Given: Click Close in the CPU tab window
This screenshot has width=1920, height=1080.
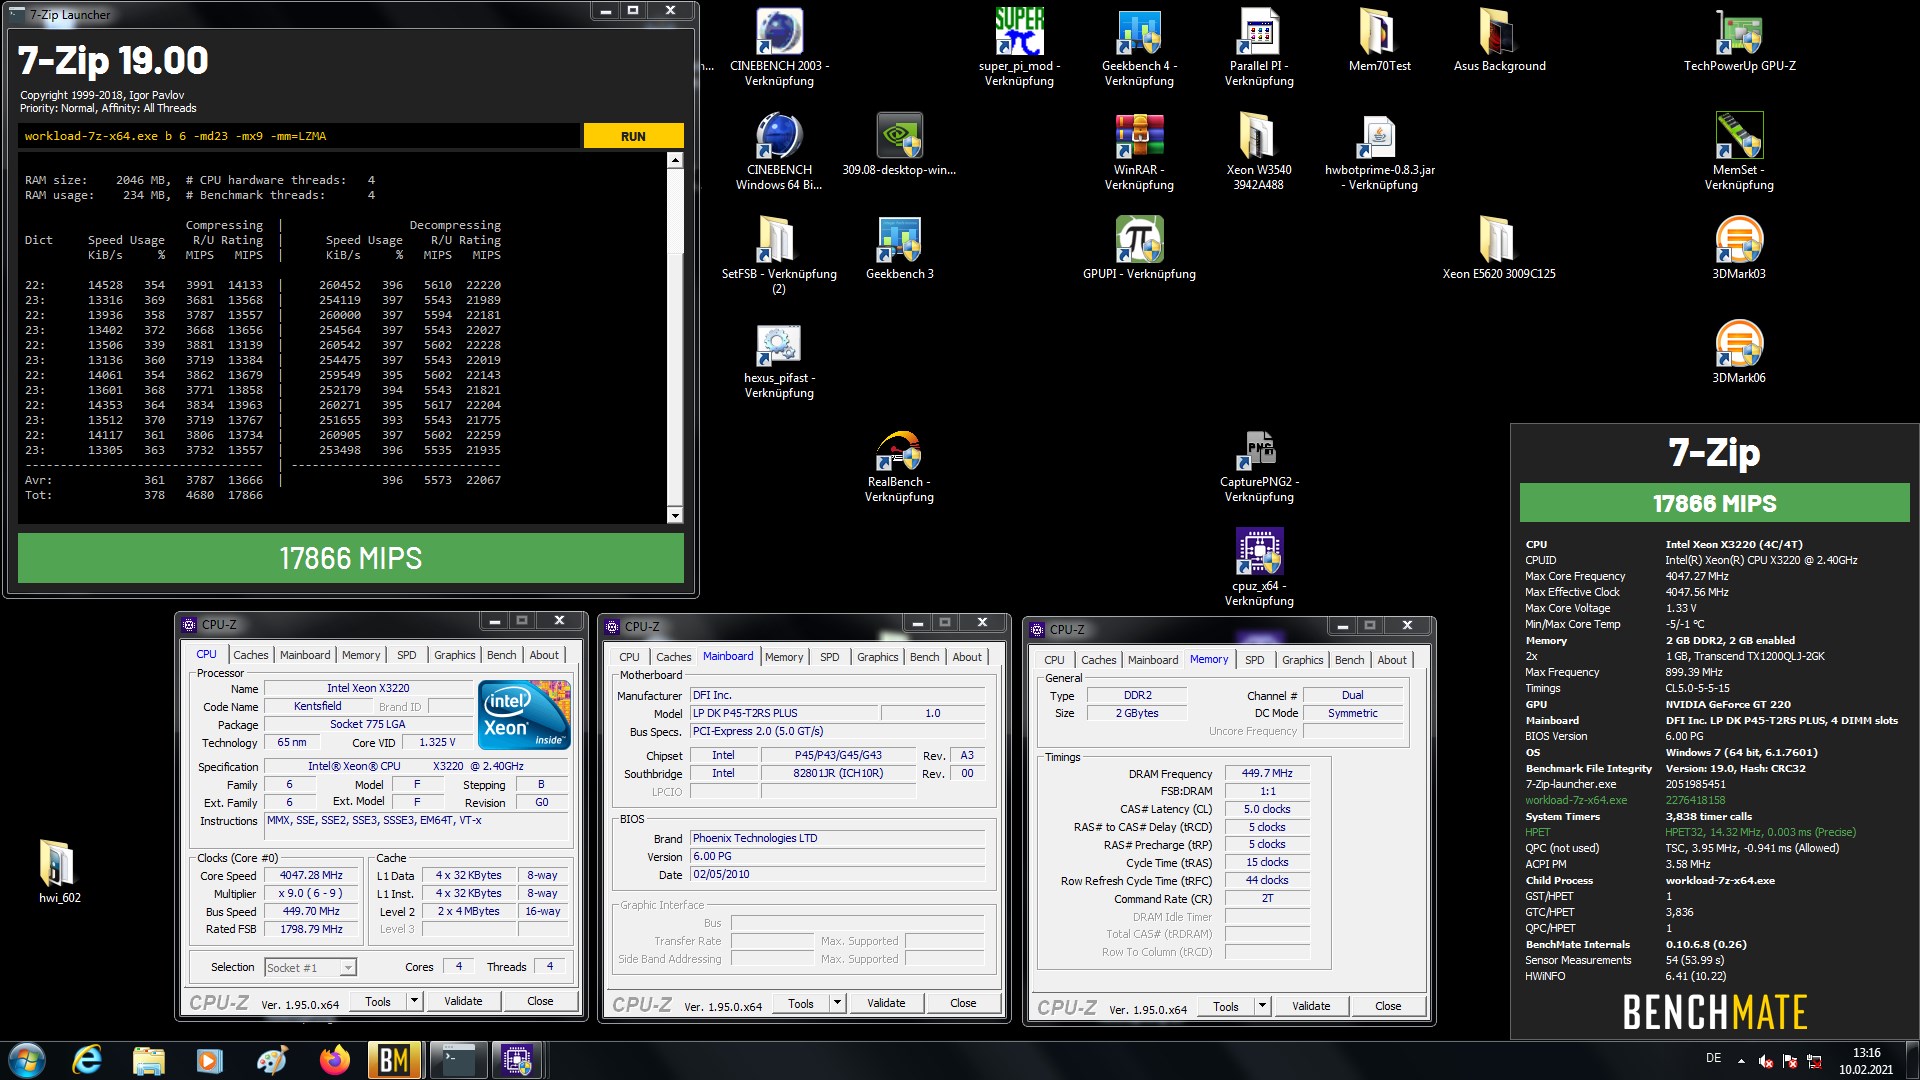Looking at the screenshot, I should 540,1001.
